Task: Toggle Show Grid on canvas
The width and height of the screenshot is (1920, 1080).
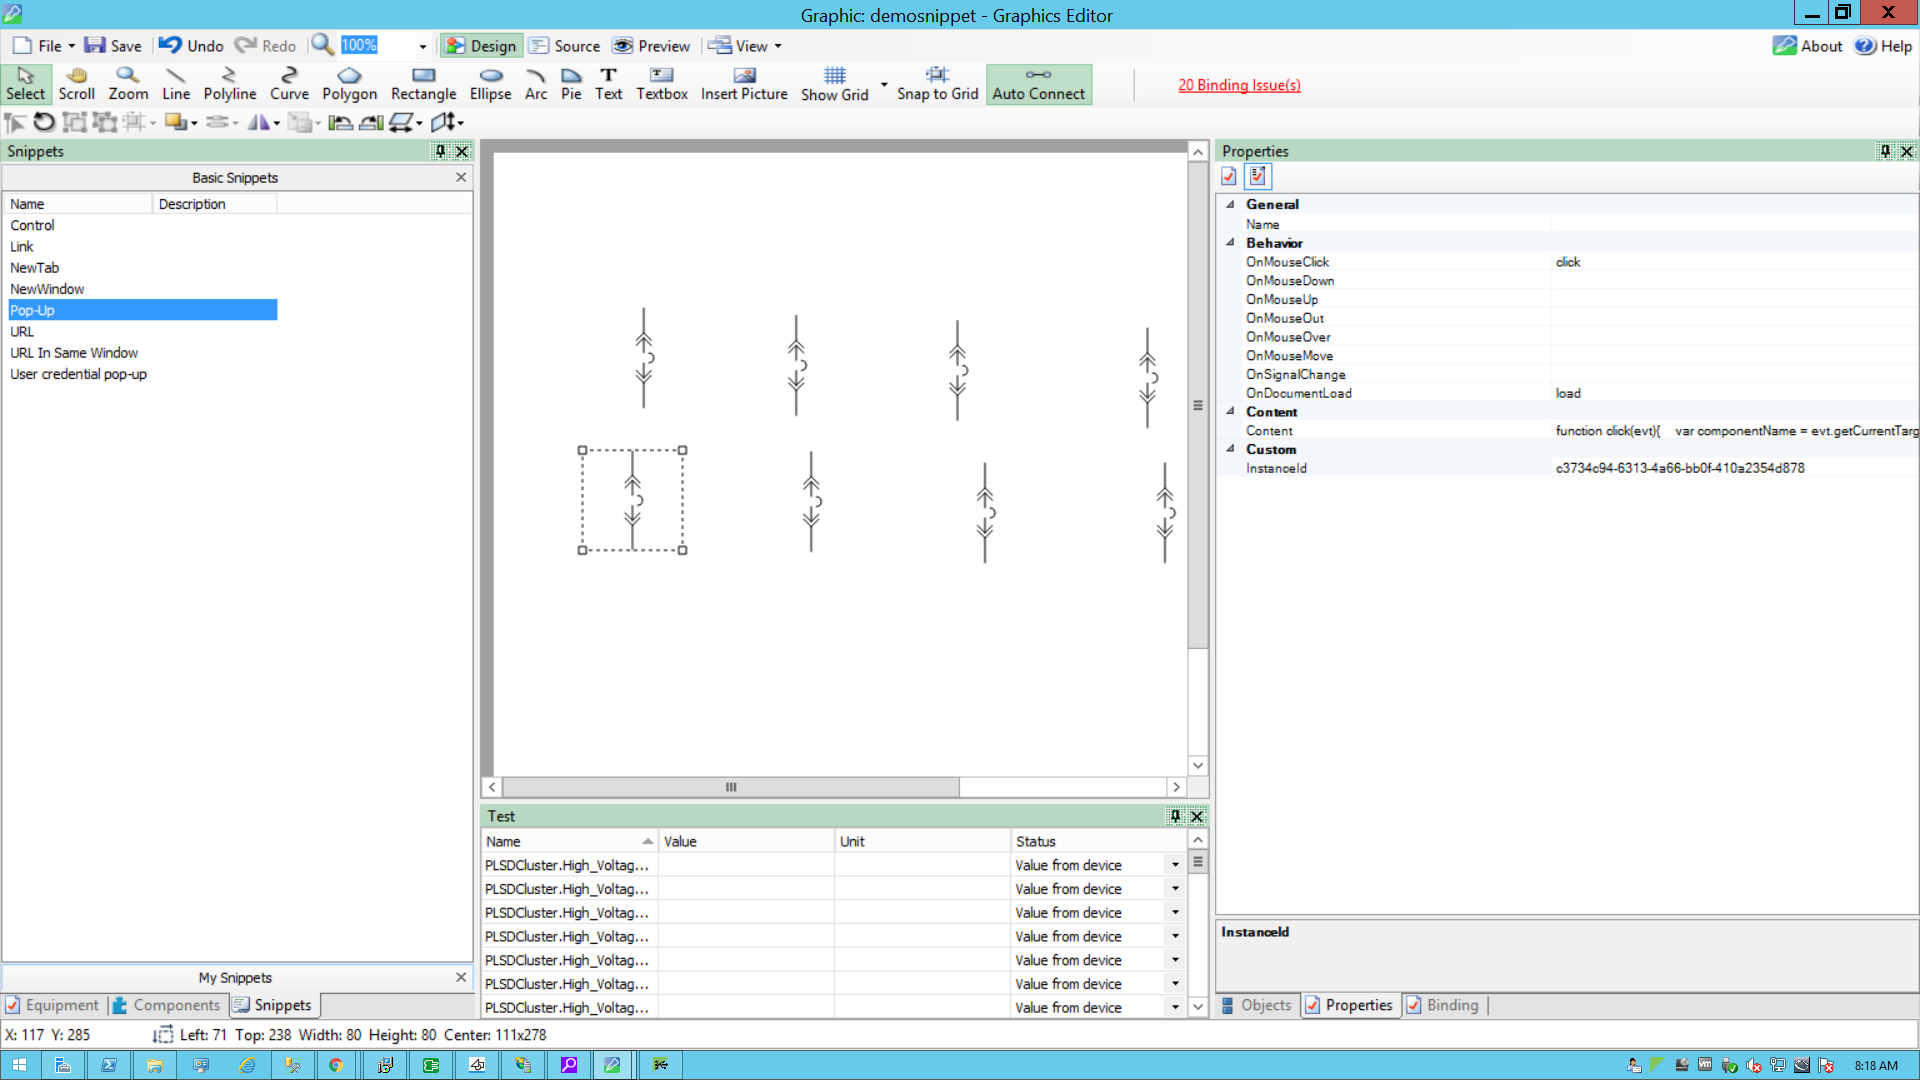Action: [834, 84]
